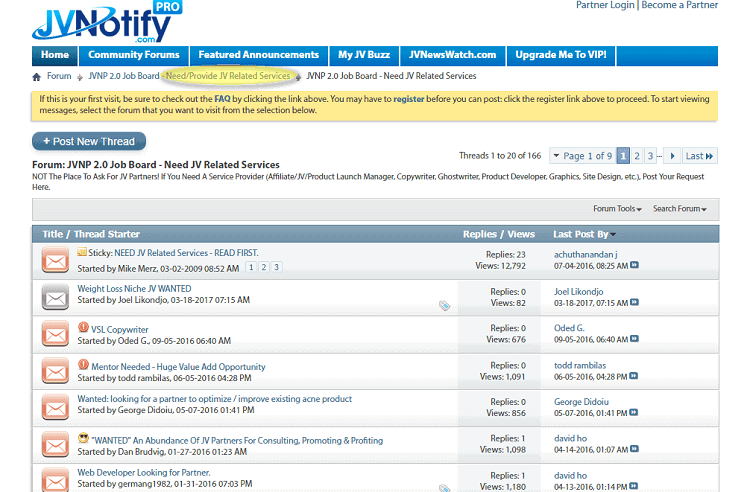The image size is (750, 492).
Task: Open Wanted acne product partner thread
Action: (x=215, y=399)
